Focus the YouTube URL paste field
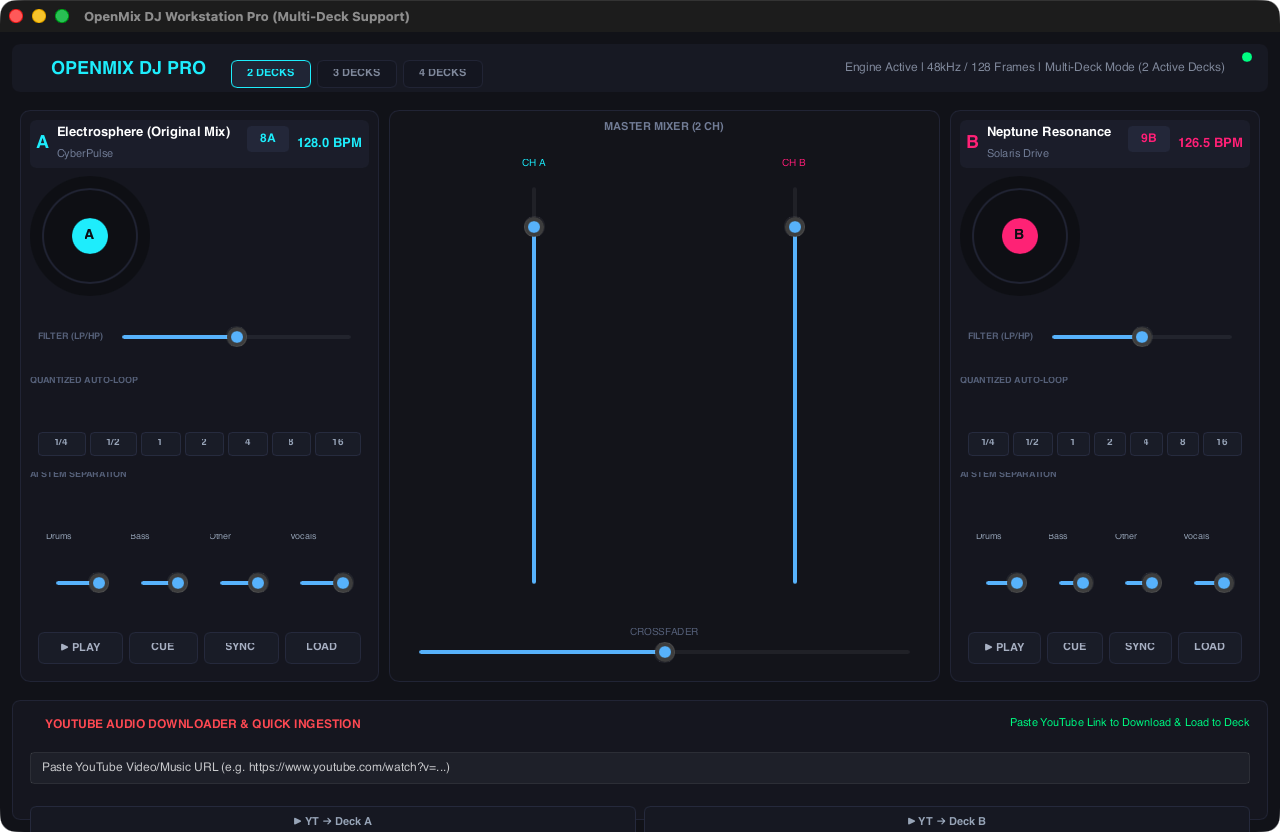Screen dimensions: 1280x832 (x=640, y=768)
